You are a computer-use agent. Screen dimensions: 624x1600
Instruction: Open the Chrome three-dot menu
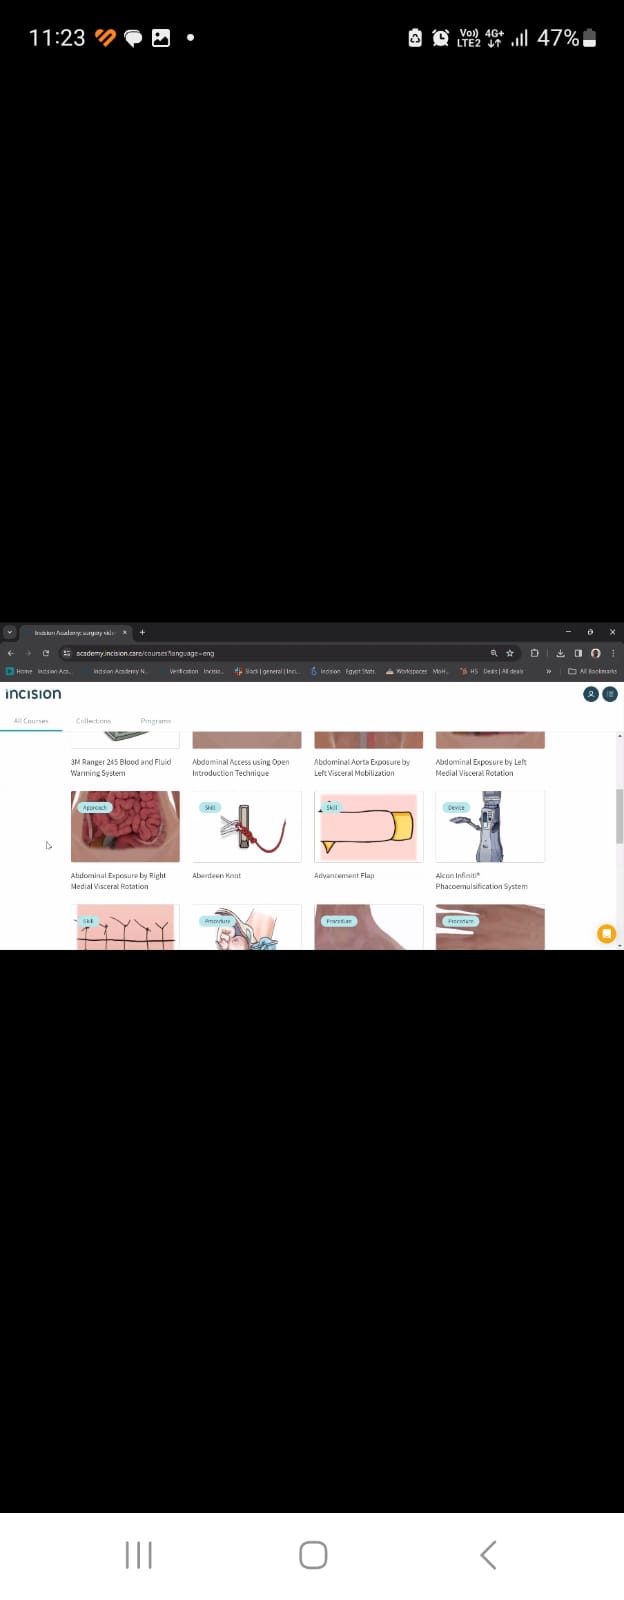tap(613, 653)
